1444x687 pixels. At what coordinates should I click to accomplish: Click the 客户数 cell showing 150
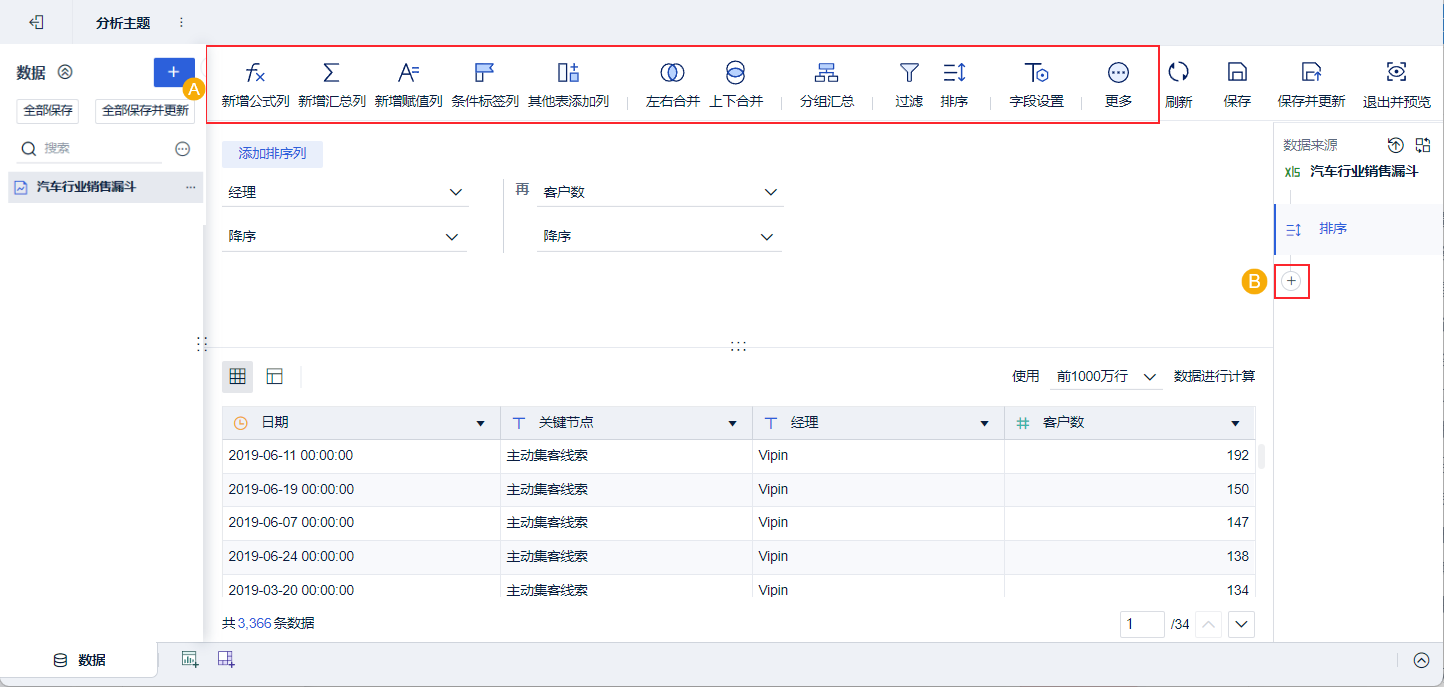[x=1129, y=489]
